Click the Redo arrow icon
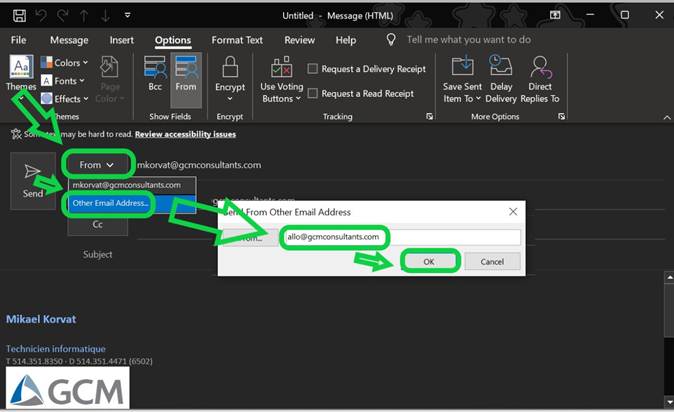This screenshot has width=674, height=412. tap(63, 16)
